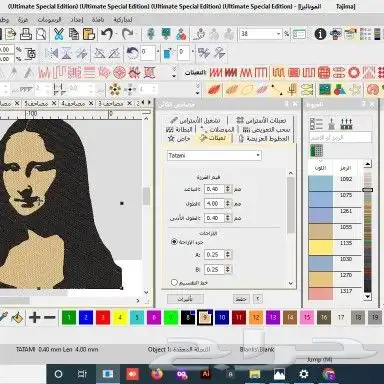Image resolution: width=384 pixels, height=384 pixels.
Task: Open Windows Settings gear in taskbar
Action: 304,374
